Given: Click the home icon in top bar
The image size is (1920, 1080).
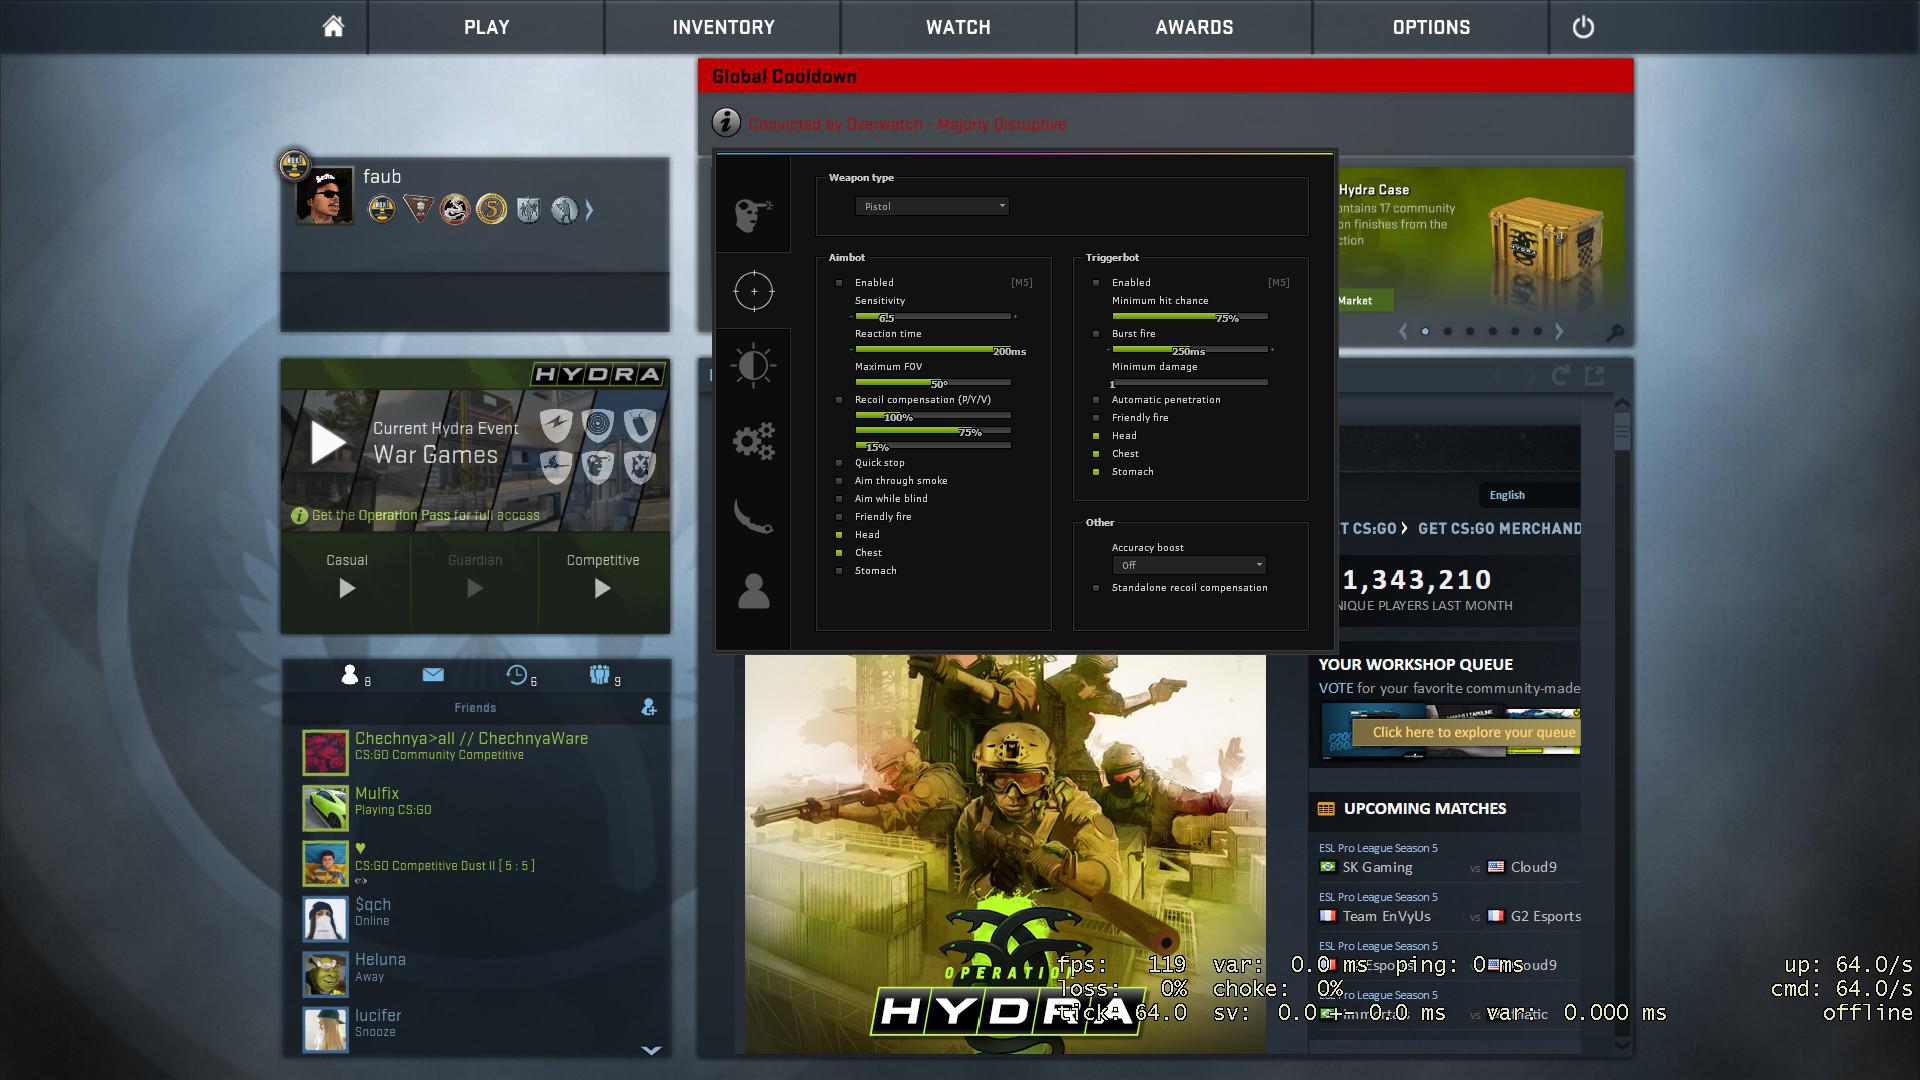Looking at the screenshot, I should [x=333, y=27].
